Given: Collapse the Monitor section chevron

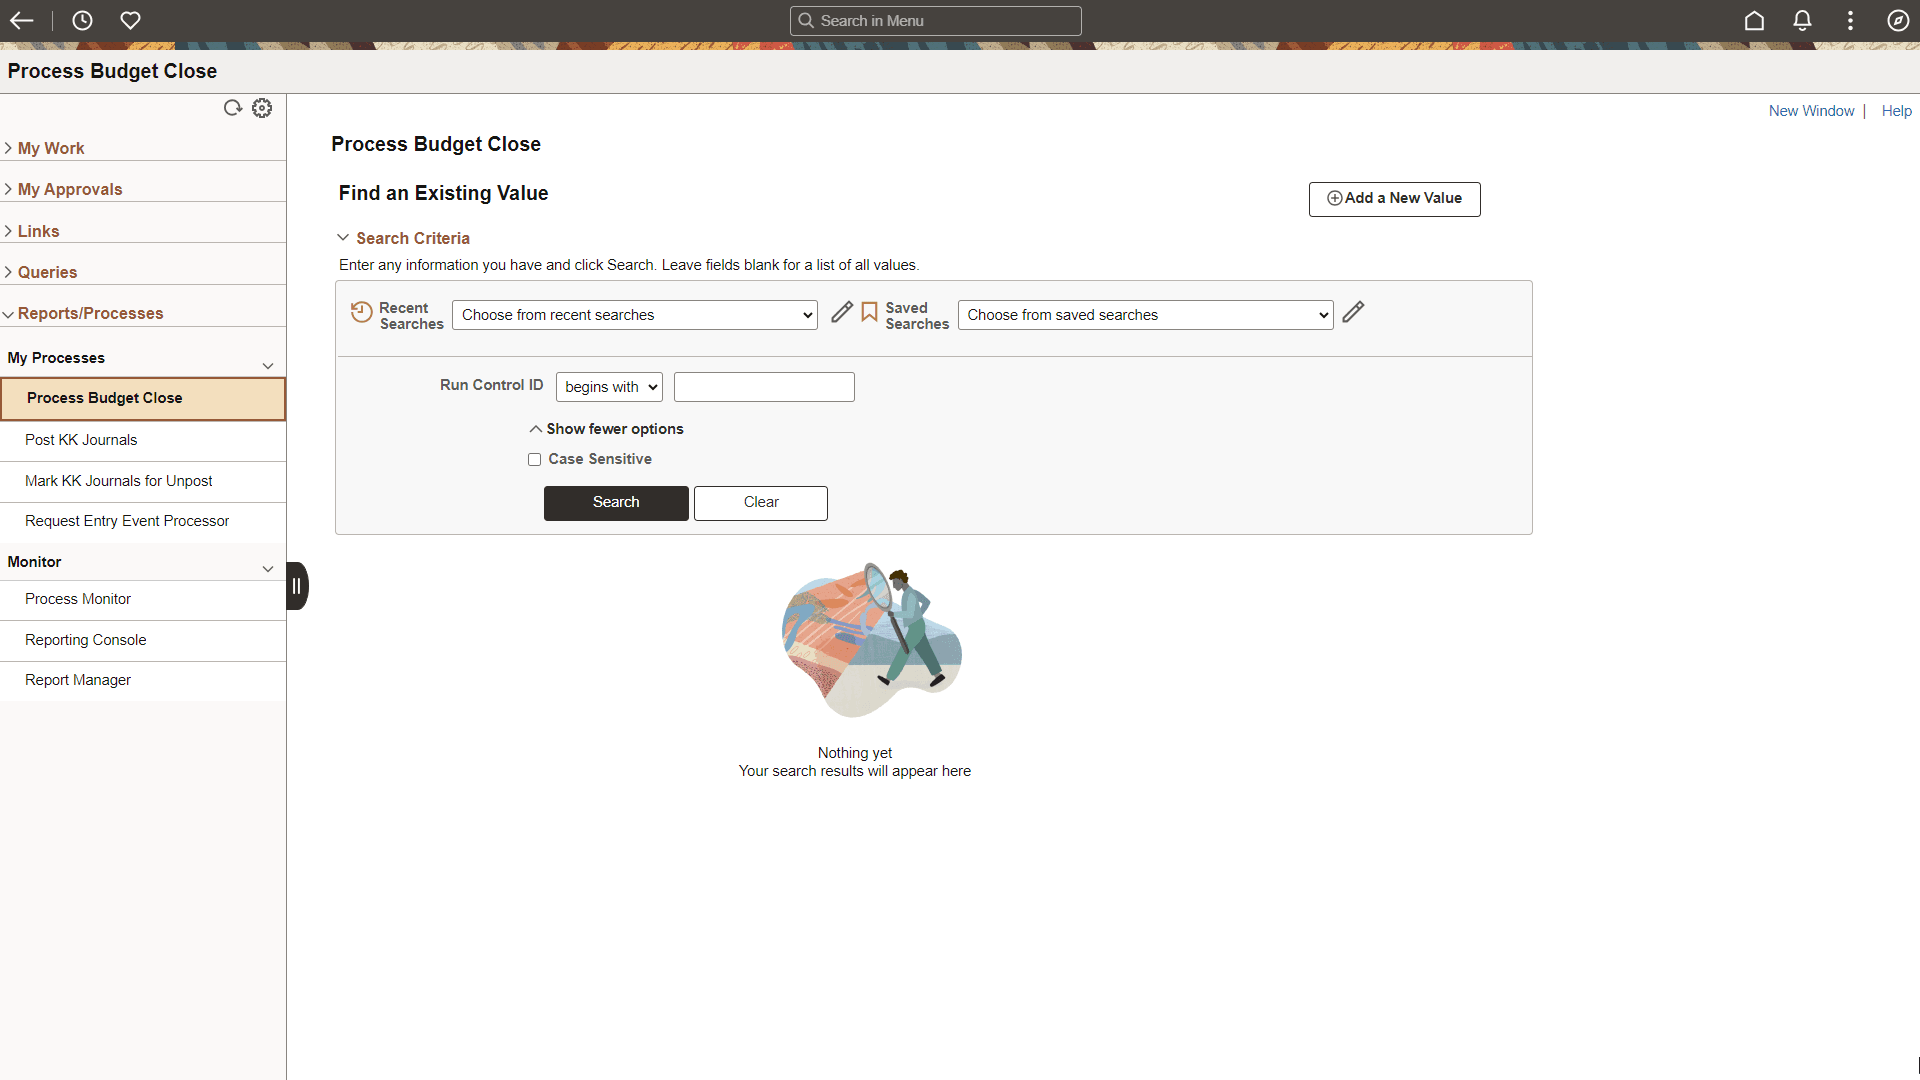Looking at the screenshot, I should (x=268, y=568).
